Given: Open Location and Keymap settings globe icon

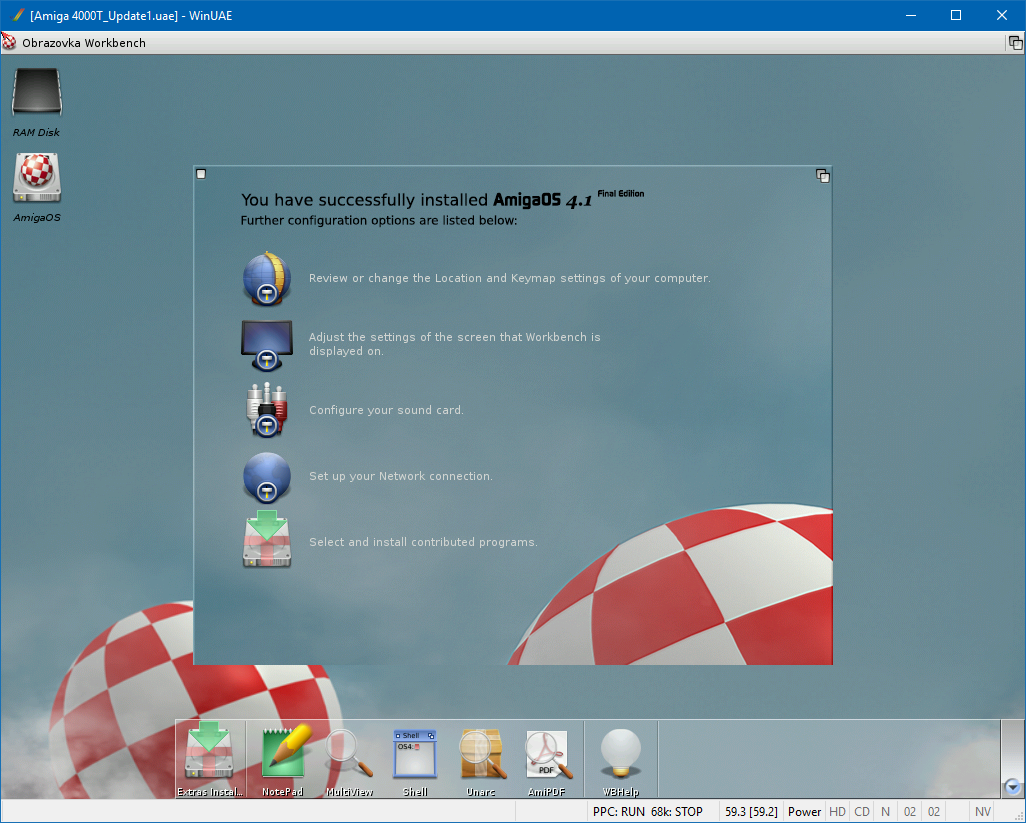Looking at the screenshot, I should point(266,278).
